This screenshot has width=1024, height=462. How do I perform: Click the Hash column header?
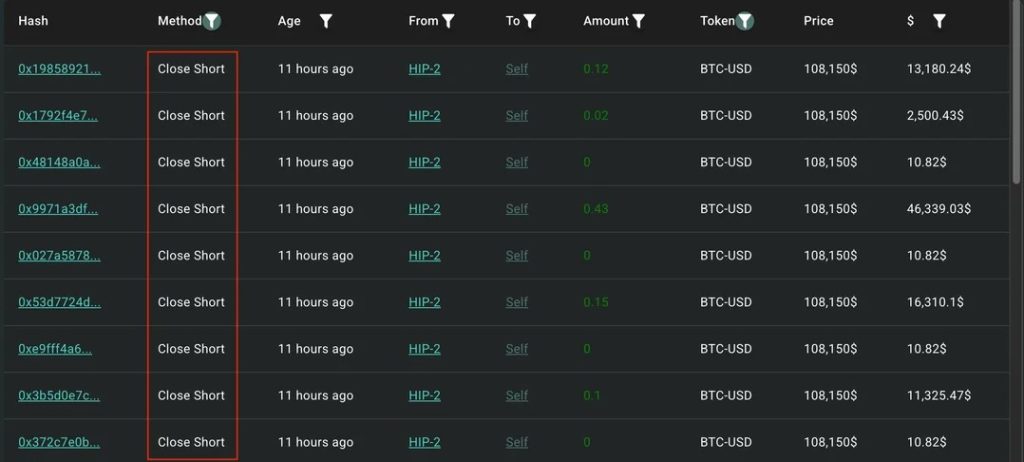click(x=33, y=21)
